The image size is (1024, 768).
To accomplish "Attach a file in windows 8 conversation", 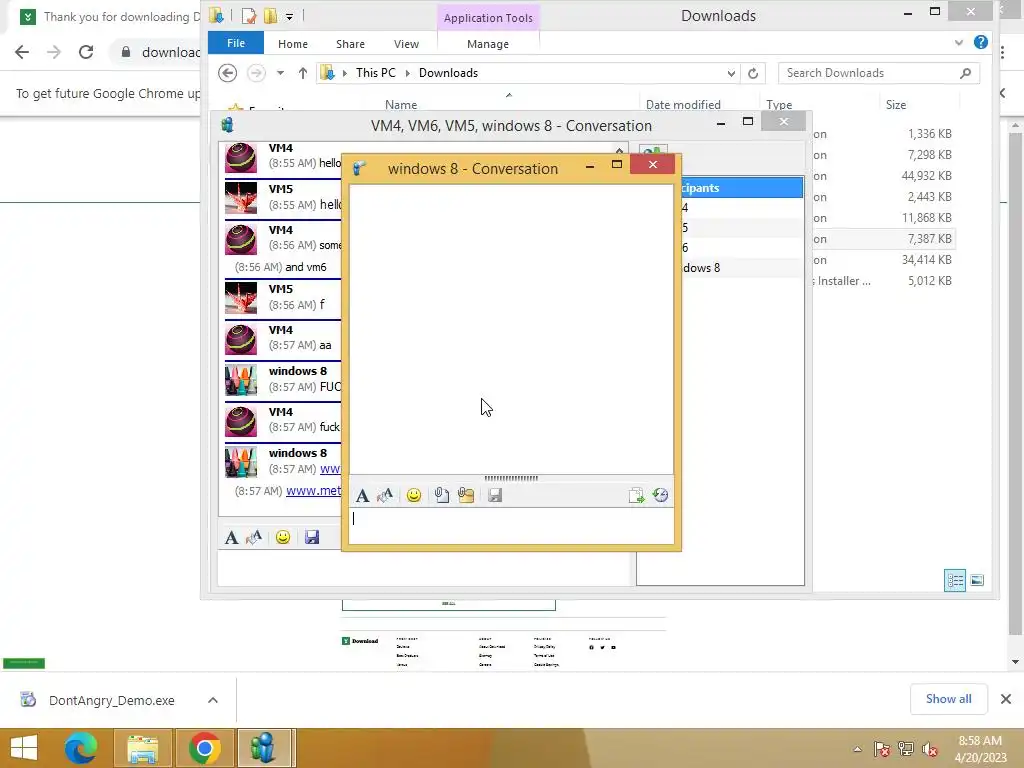I will [x=441, y=496].
